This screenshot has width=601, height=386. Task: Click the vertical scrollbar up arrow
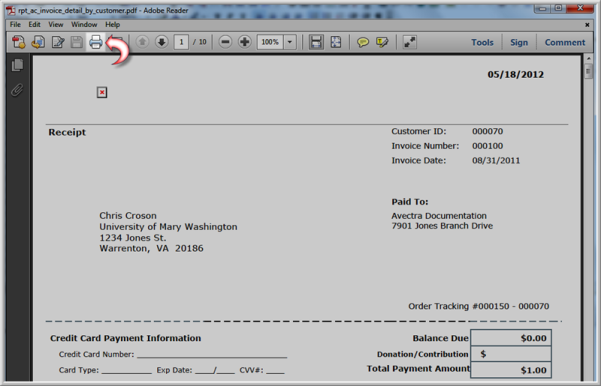[589, 59]
